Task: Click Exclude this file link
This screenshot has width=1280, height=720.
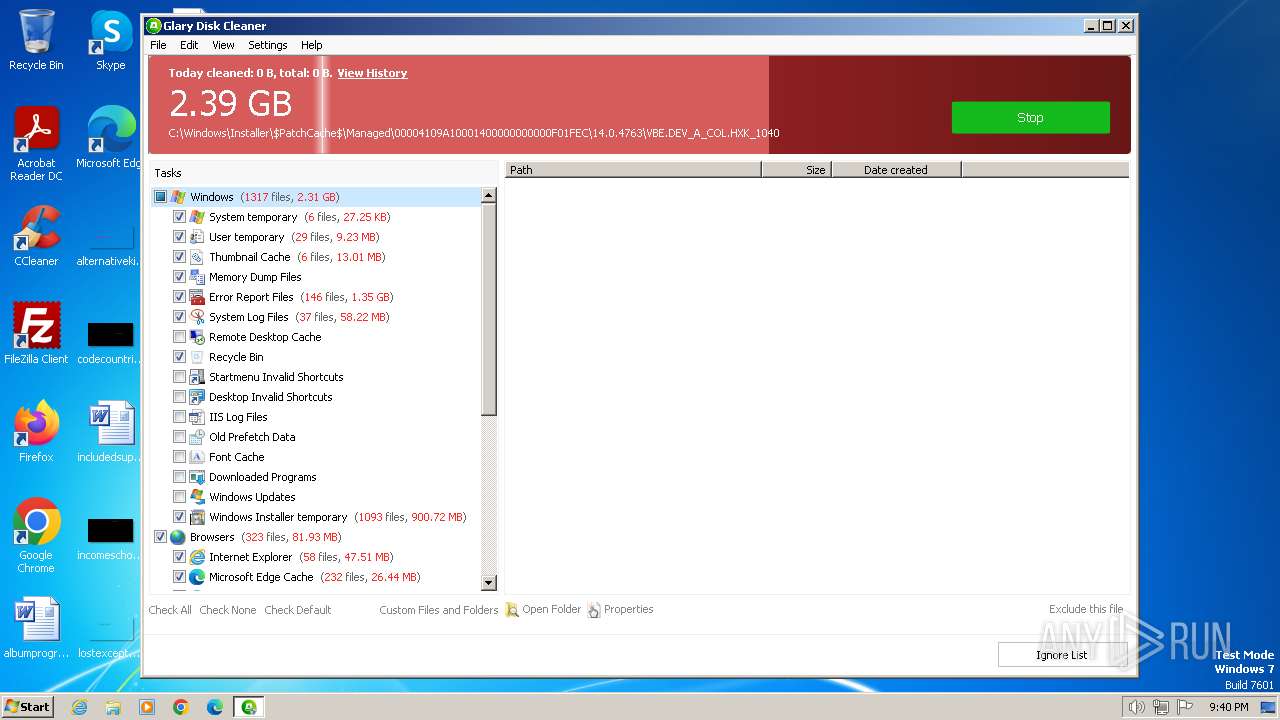Action: pos(1086,609)
